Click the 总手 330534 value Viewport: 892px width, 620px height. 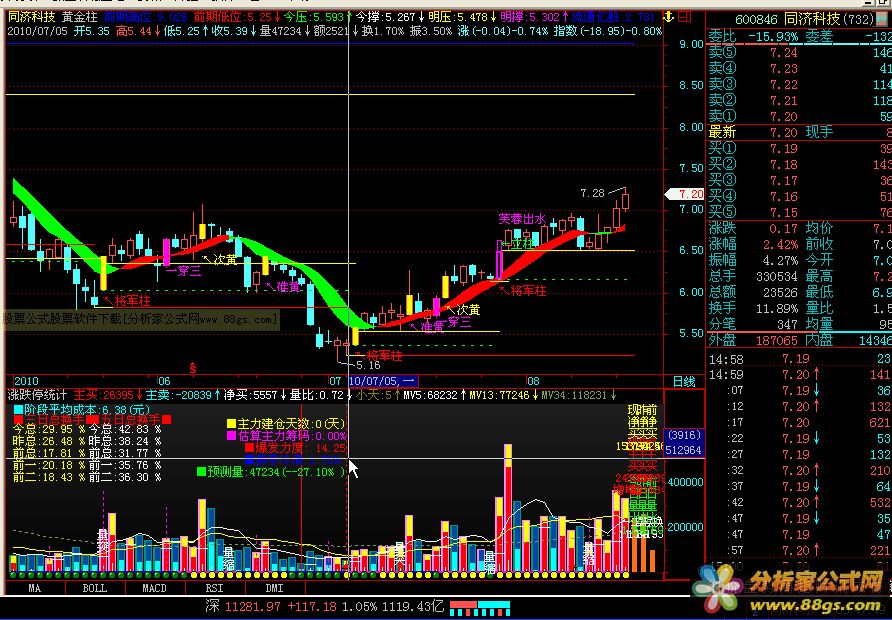pos(777,276)
